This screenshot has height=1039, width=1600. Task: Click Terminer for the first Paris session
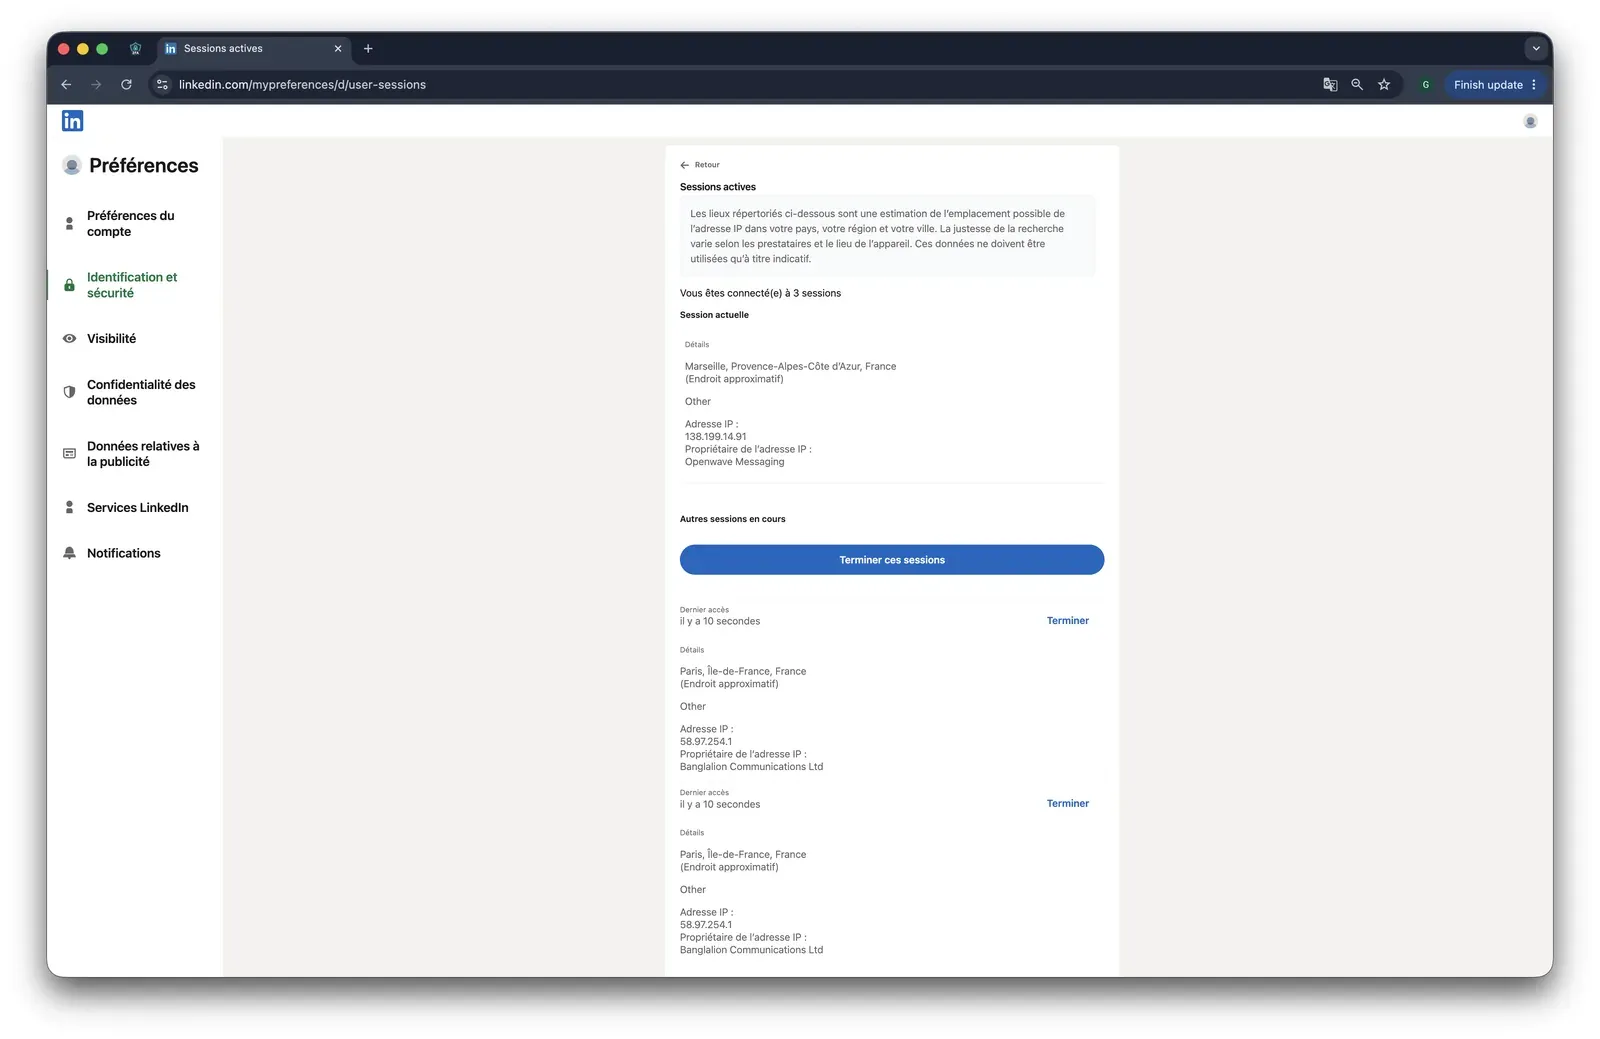[1068, 621]
